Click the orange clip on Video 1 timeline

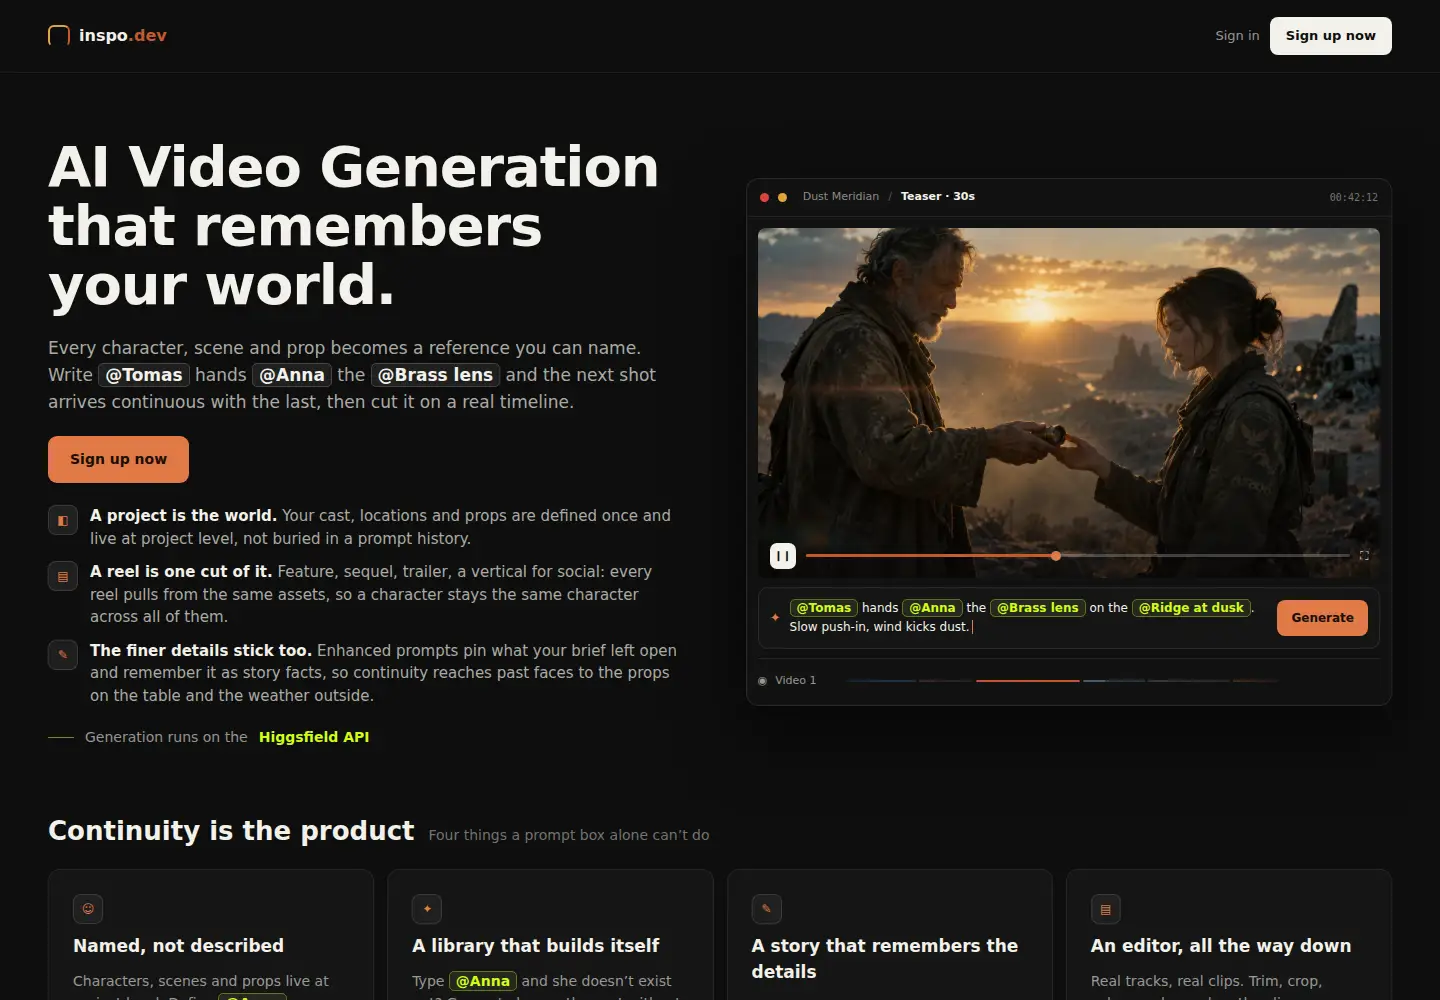pyautogui.click(x=1027, y=681)
